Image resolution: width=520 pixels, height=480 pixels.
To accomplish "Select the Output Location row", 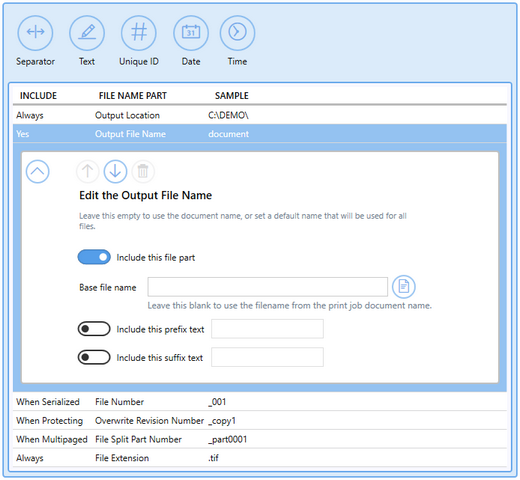I will [x=260, y=115].
